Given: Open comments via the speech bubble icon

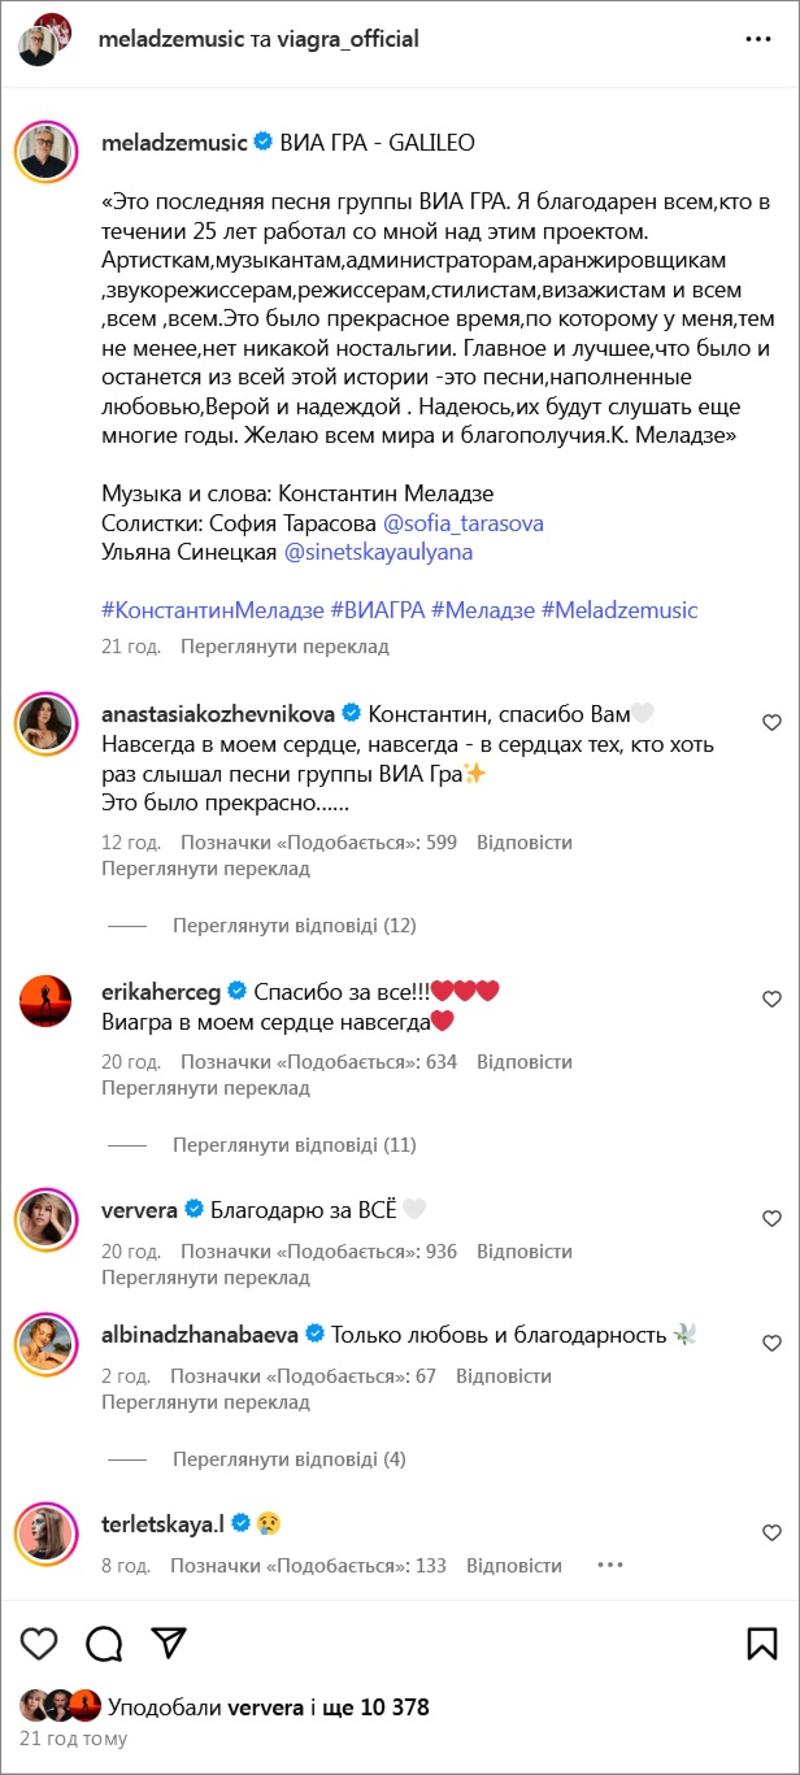Looking at the screenshot, I should point(104,1643).
